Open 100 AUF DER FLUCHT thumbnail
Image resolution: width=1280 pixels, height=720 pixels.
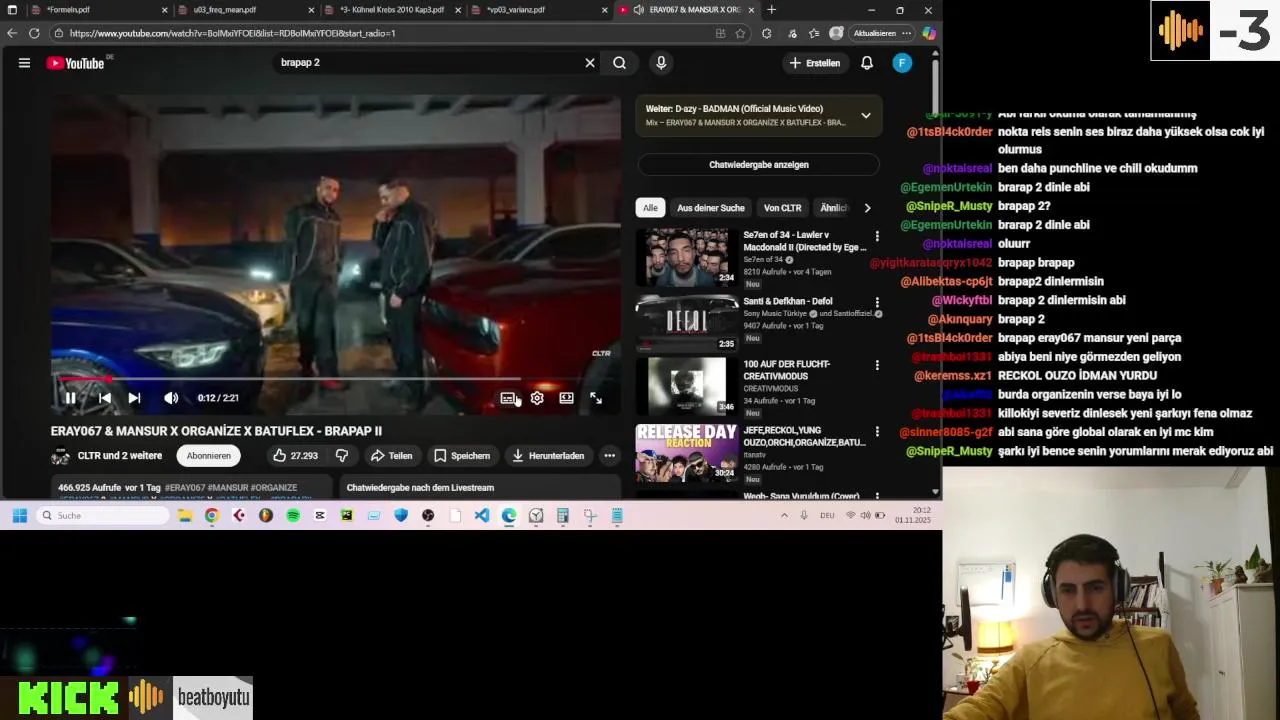(687, 386)
